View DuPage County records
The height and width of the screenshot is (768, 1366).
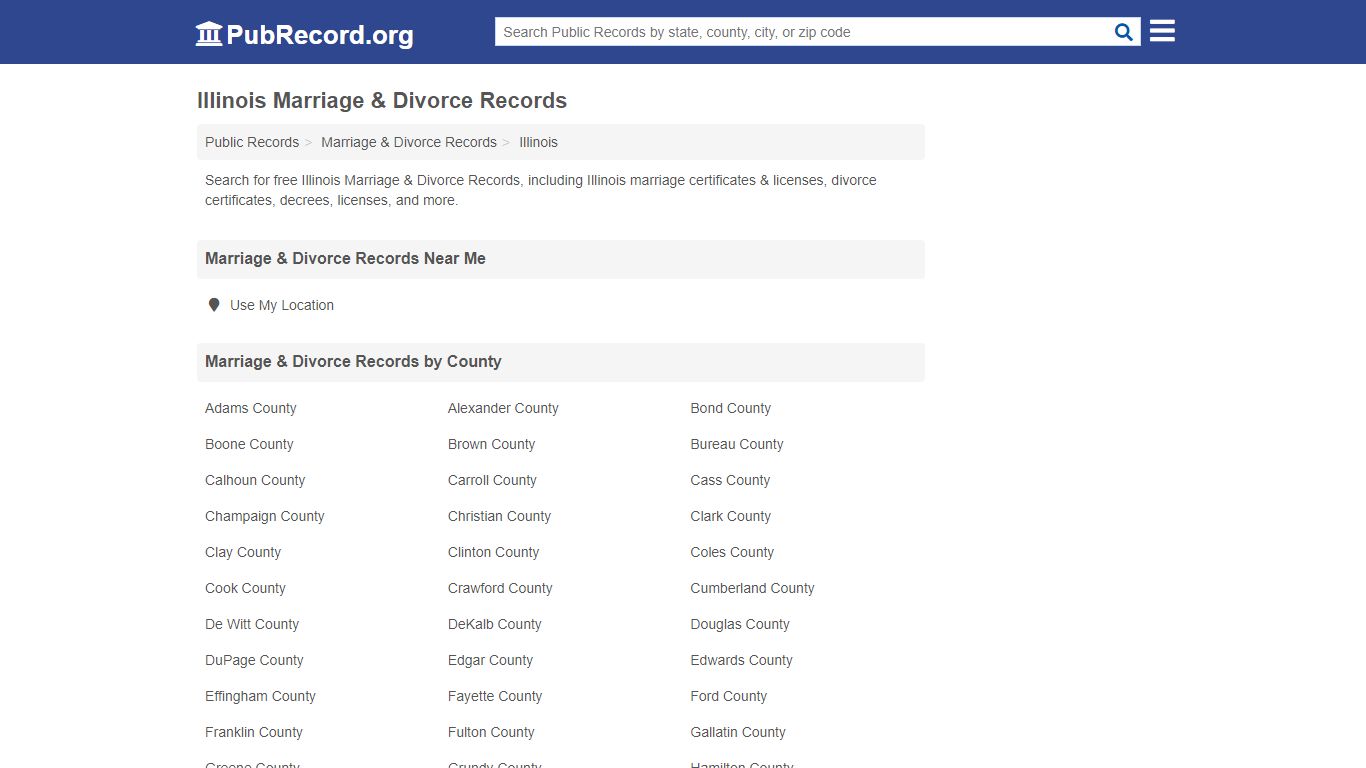click(254, 660)
